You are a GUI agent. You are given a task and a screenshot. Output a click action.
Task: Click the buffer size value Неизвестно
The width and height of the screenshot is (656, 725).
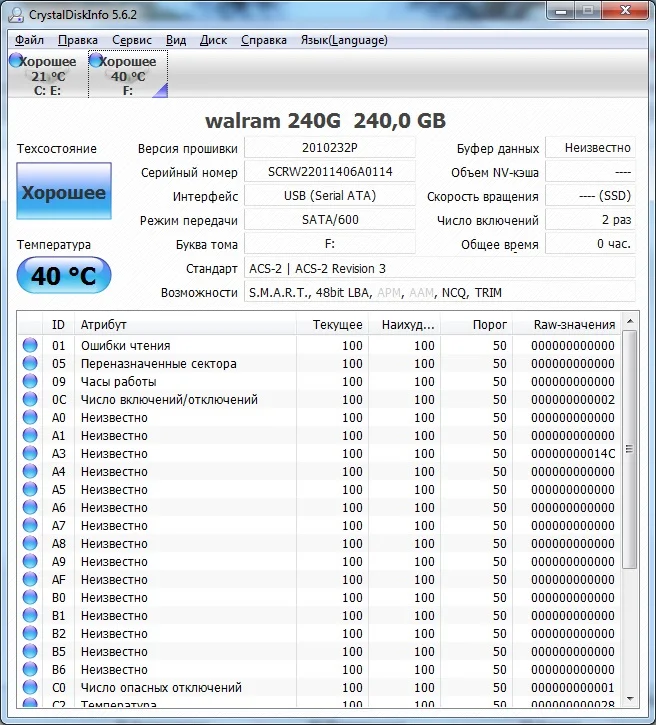(x=590, y=148)
